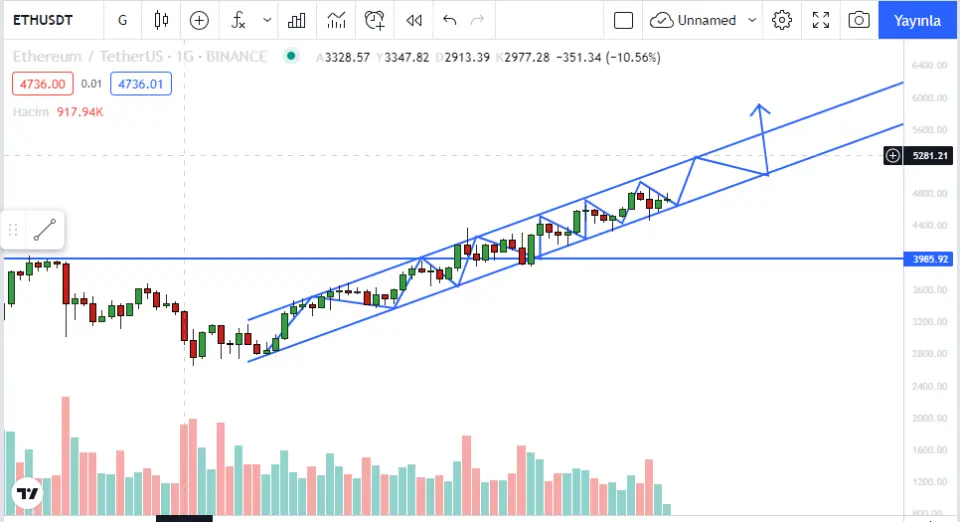Open the layout selection square
Viewport: 960px width, 522px height.
pos(624,20)
